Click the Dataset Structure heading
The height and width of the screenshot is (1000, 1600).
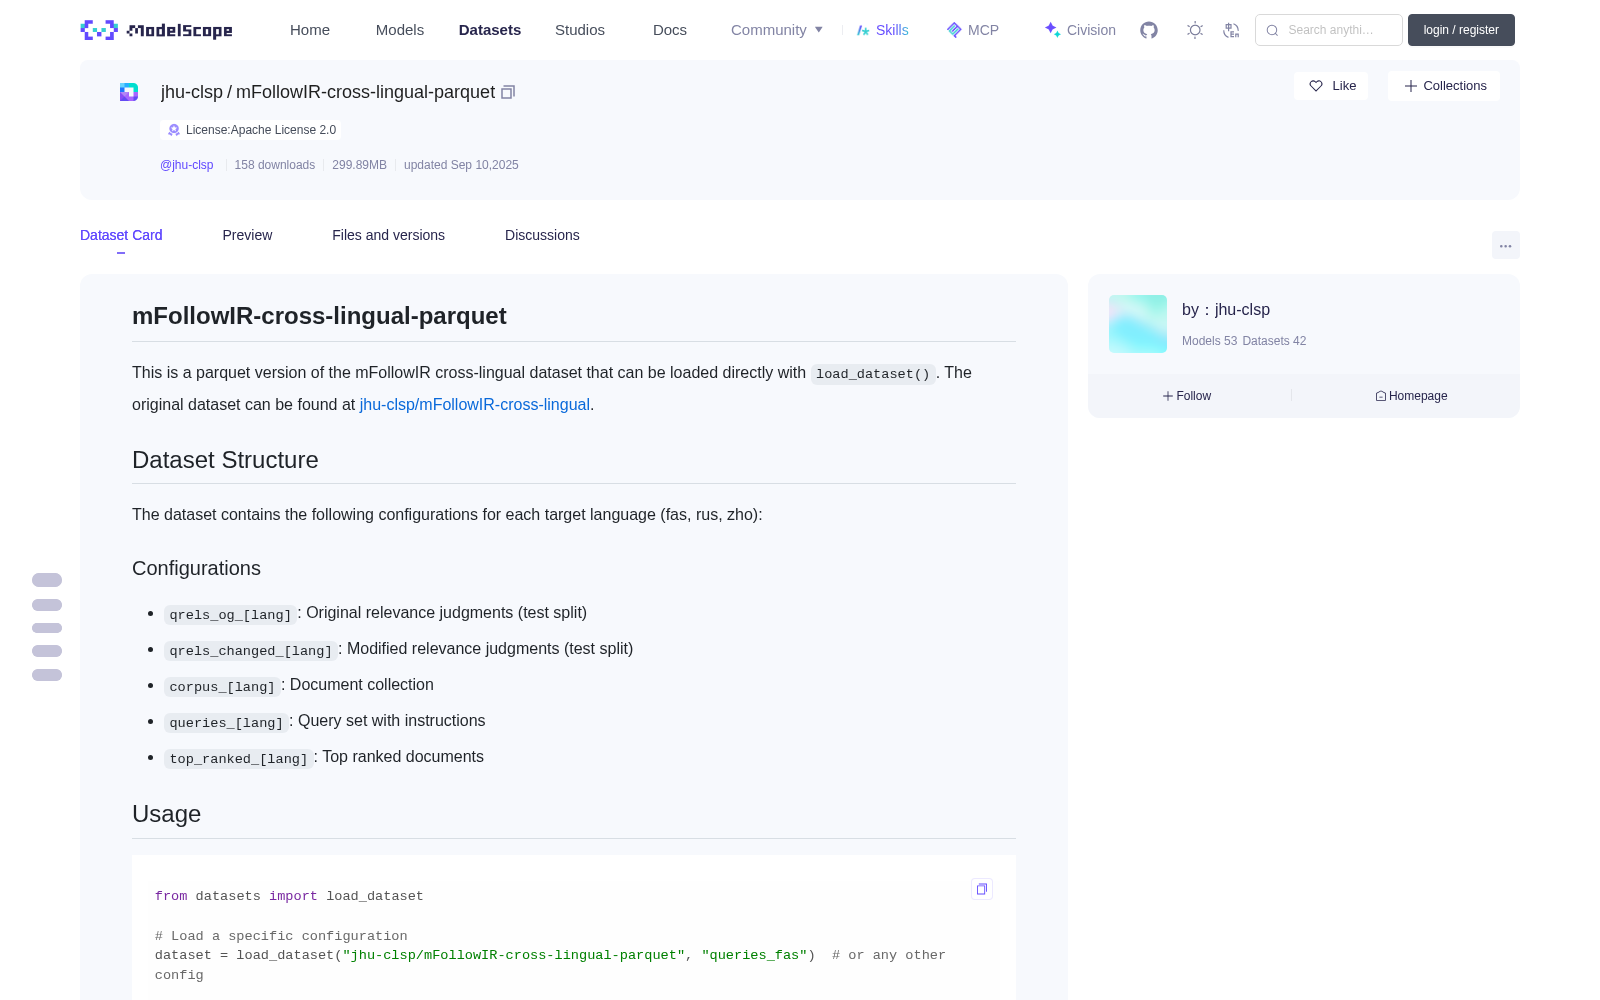225,460
